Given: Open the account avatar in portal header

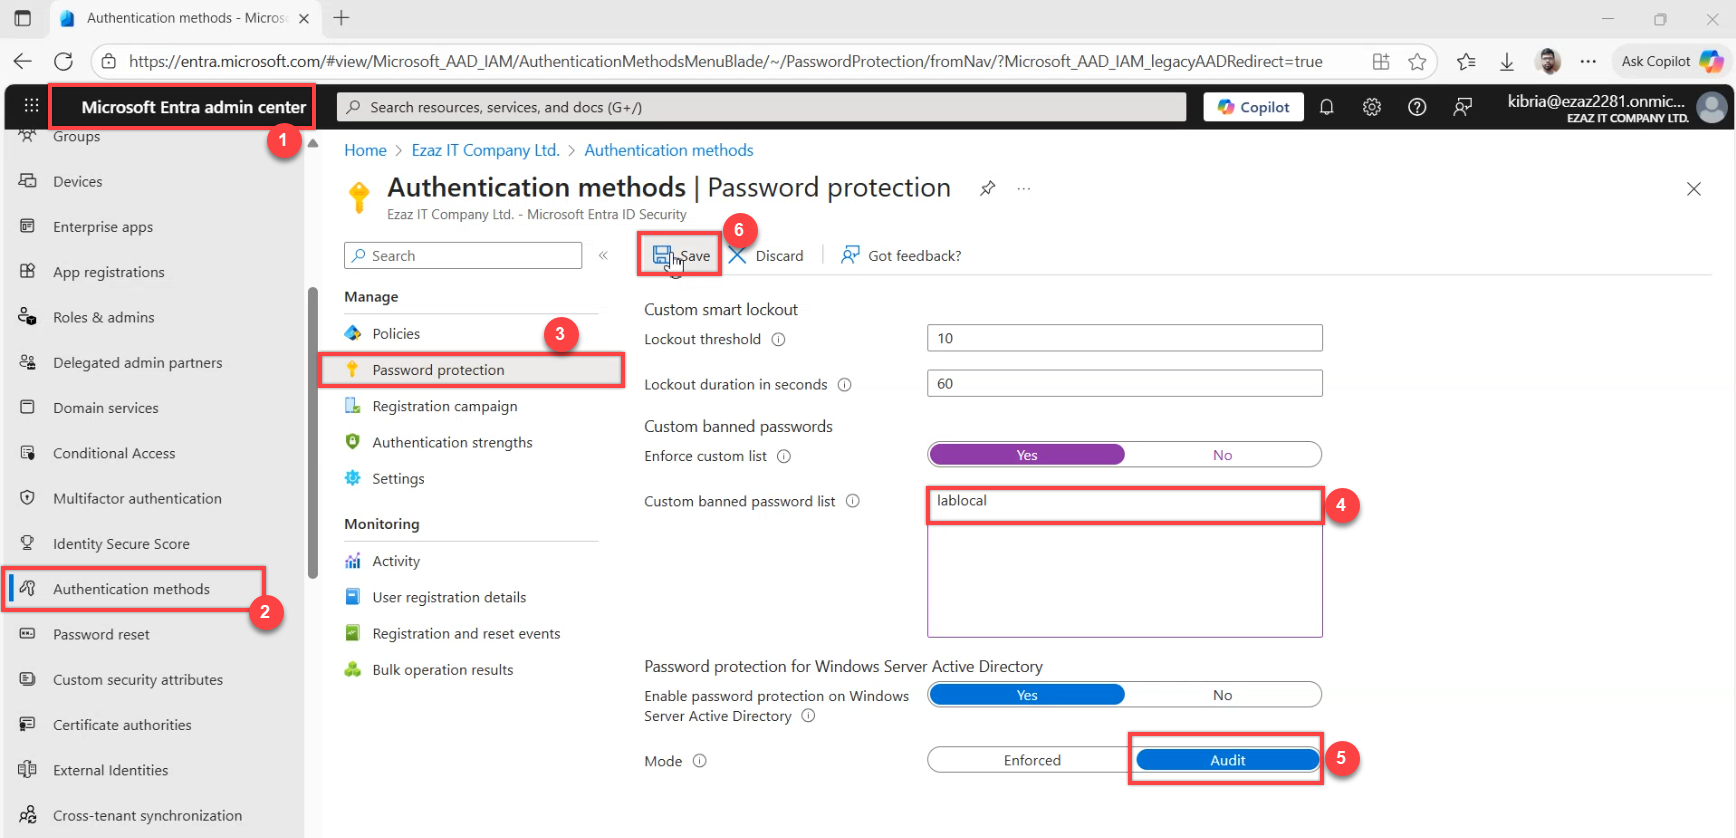Looking at the screenshot, I should tap(1711, 107).
